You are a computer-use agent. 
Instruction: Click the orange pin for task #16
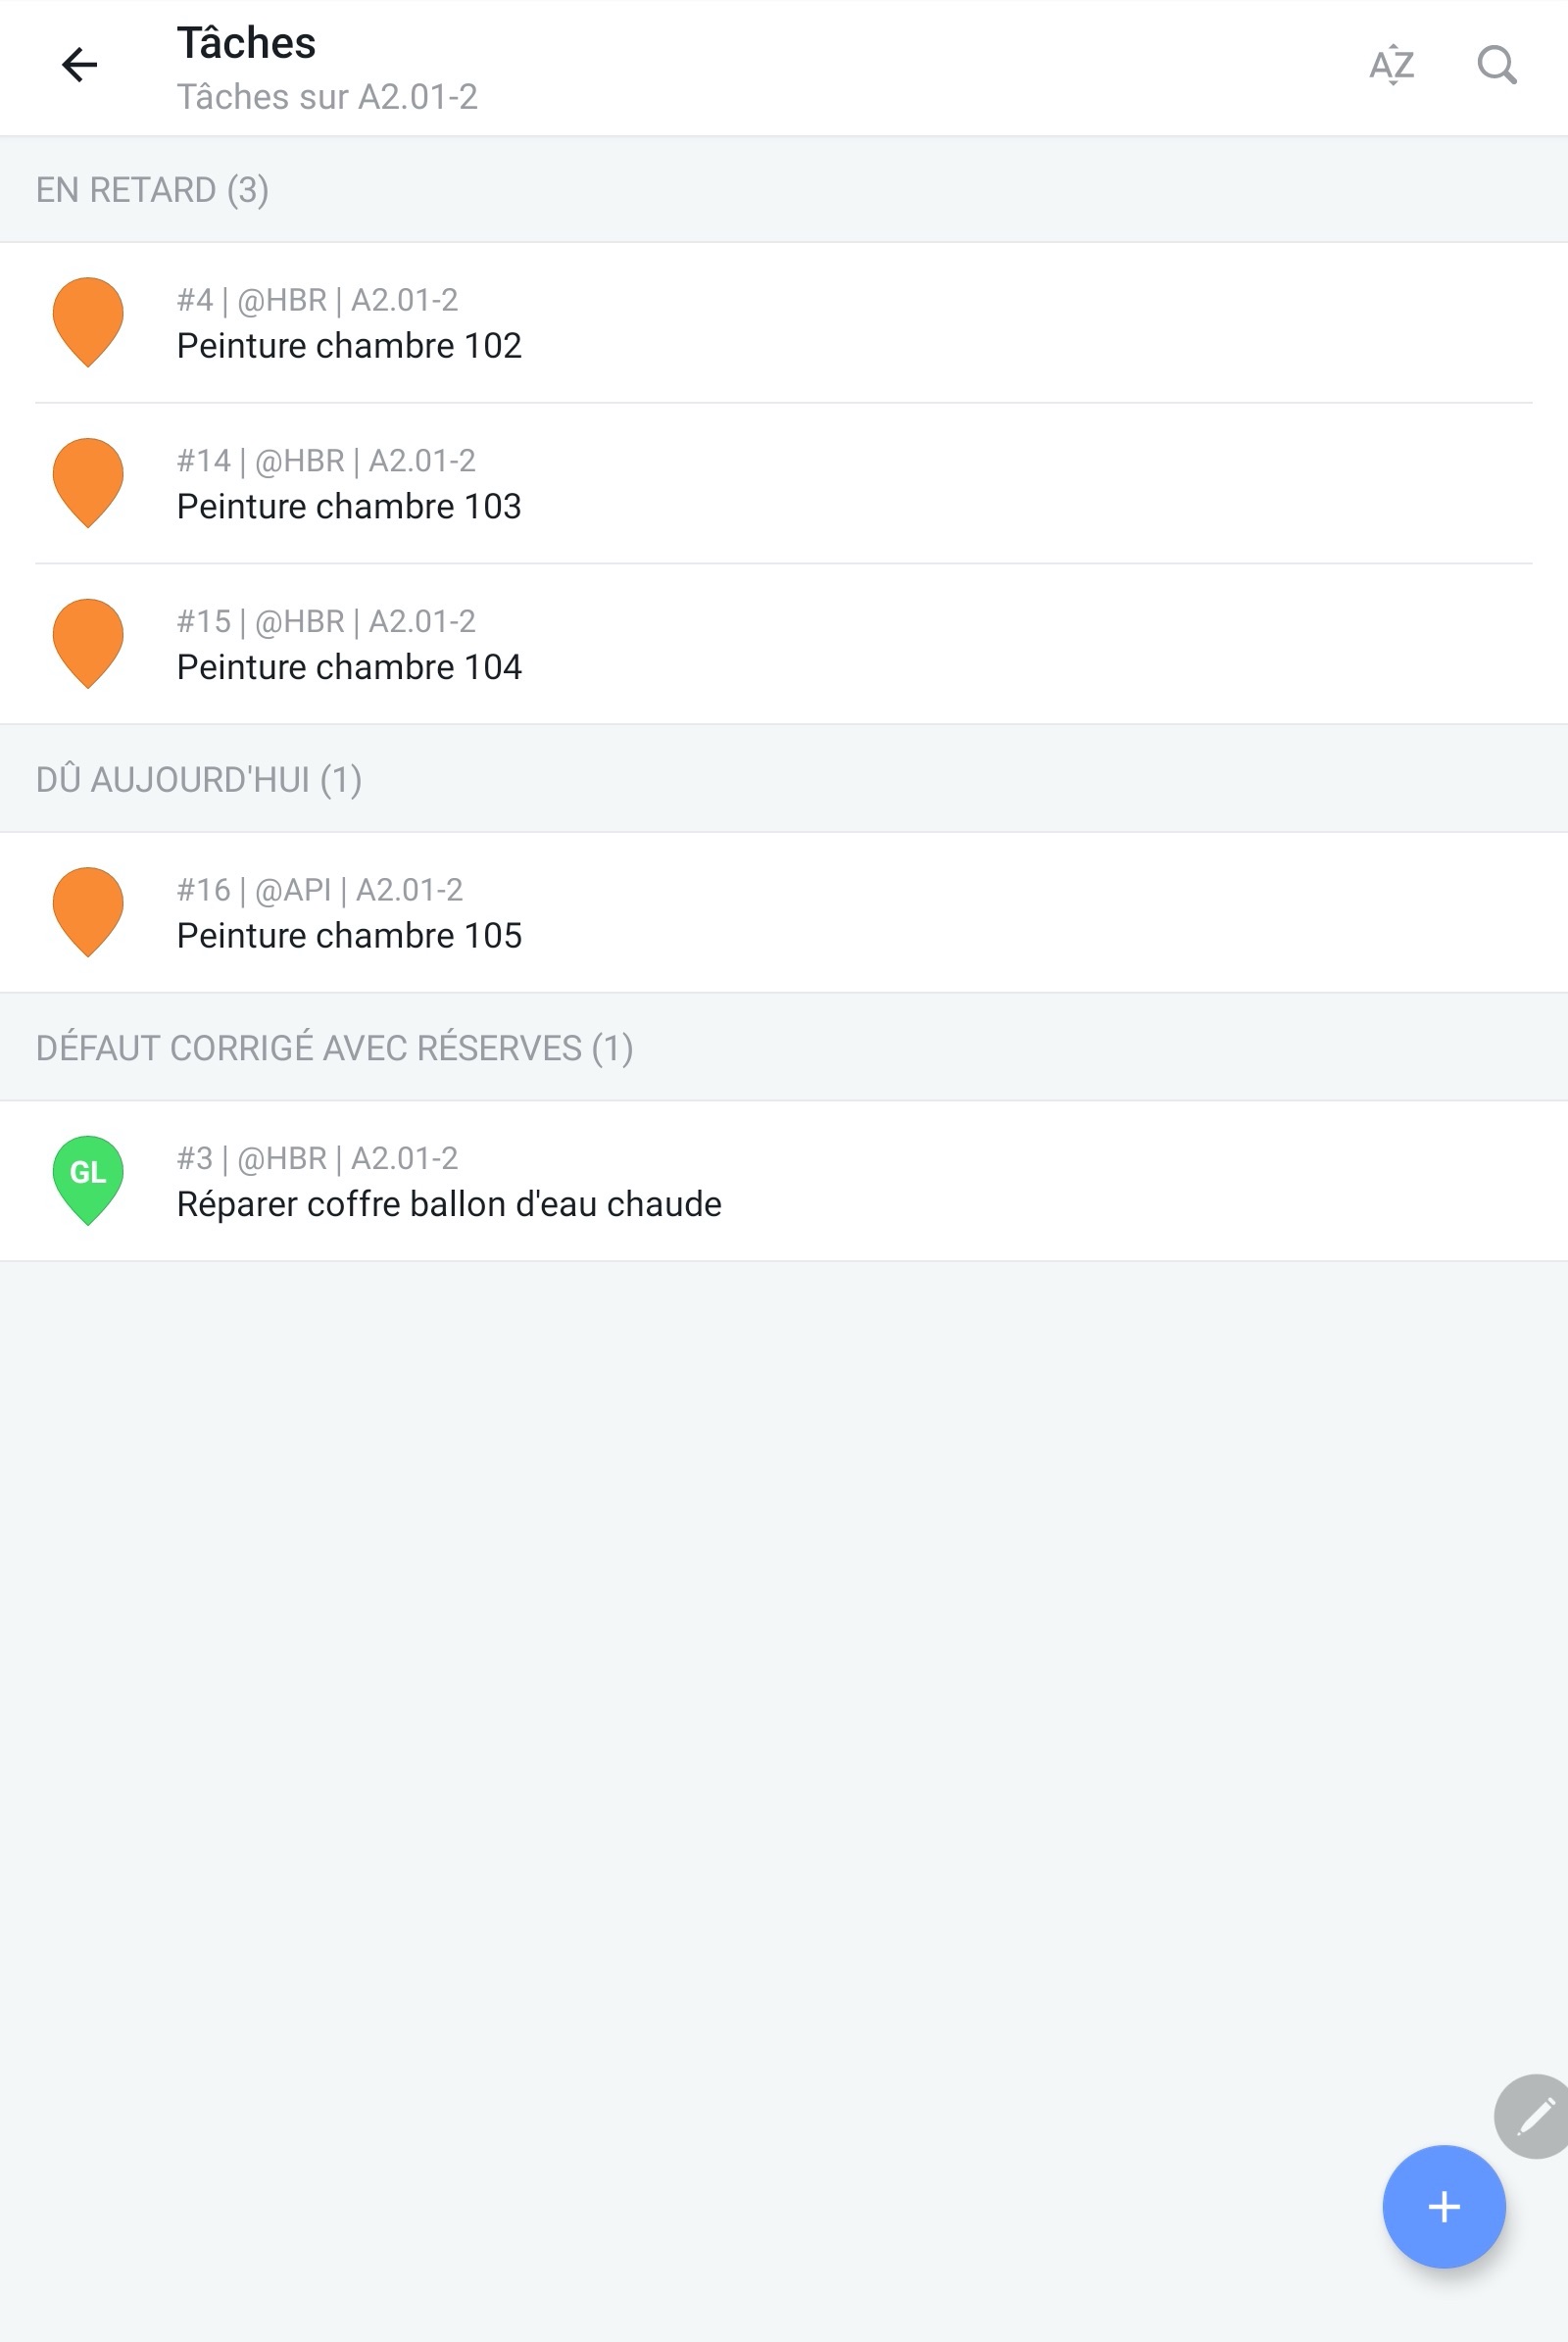click(x=88, y=912)
